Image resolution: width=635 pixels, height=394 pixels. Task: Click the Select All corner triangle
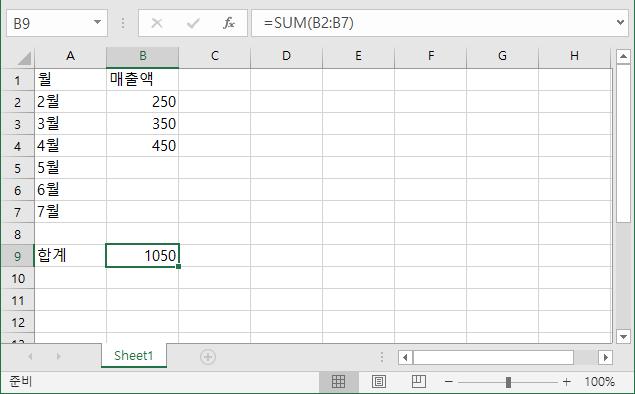[x=23, y=58]
